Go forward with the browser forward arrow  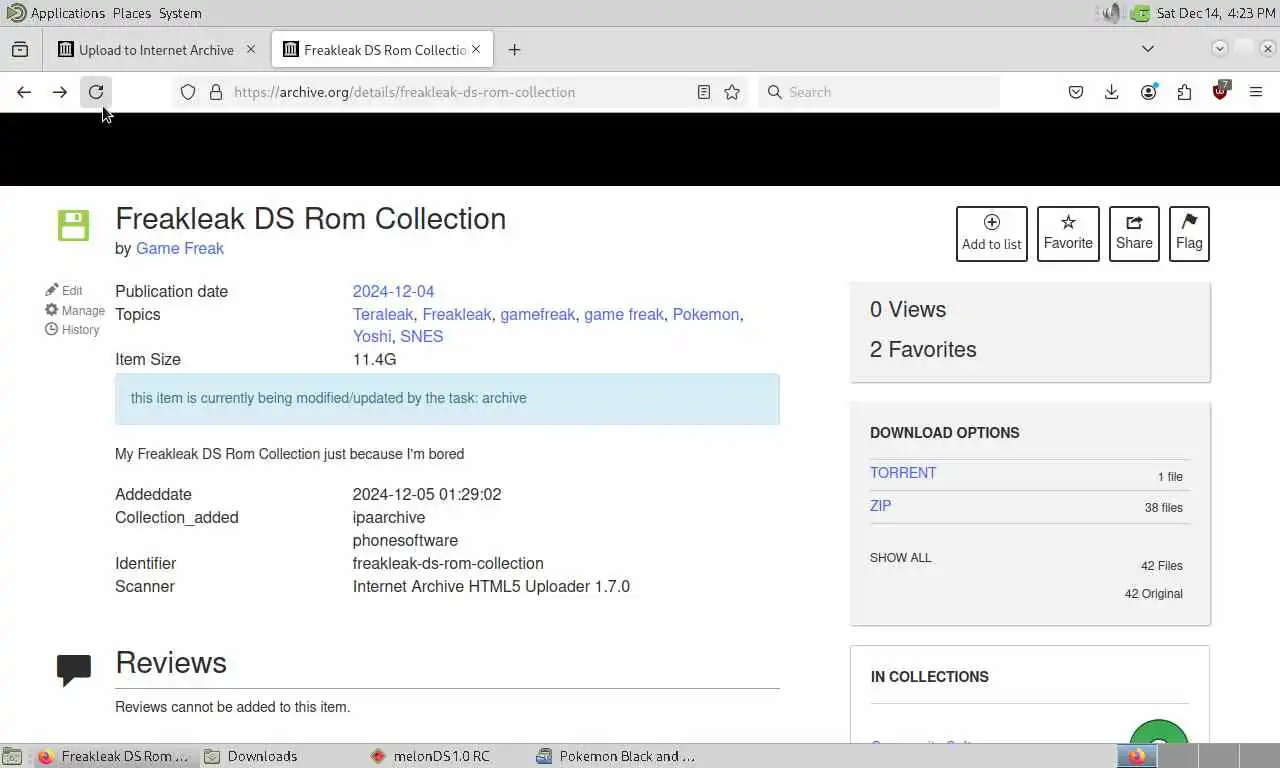click(60, 92)
